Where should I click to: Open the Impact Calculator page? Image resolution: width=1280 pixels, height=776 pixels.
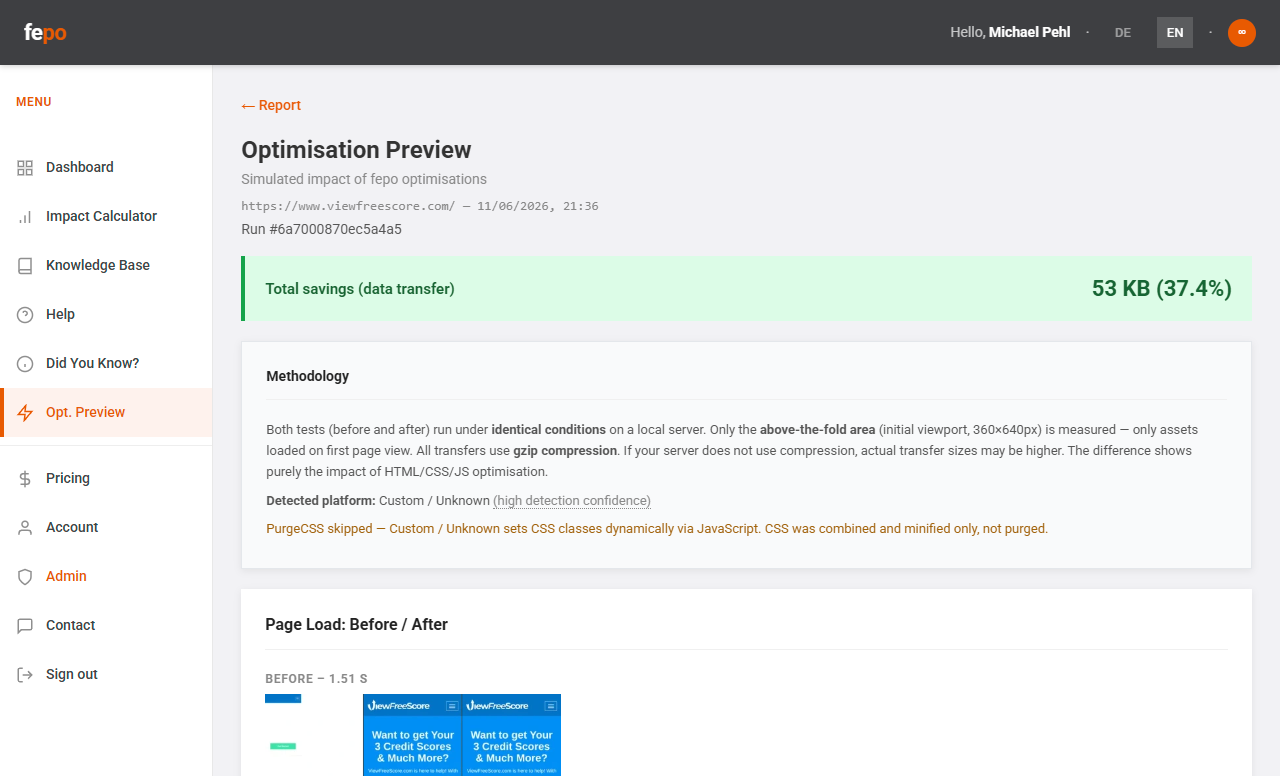(106, 216)
